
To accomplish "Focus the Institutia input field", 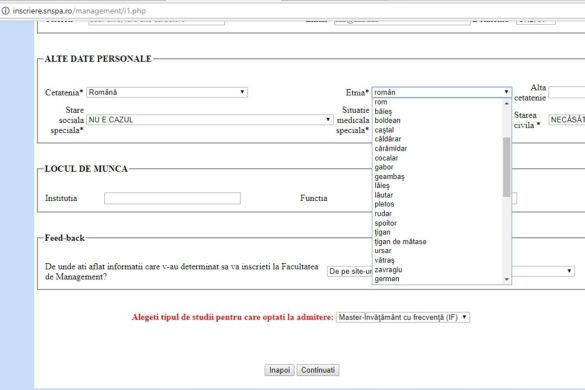I will tap(172, 198).
